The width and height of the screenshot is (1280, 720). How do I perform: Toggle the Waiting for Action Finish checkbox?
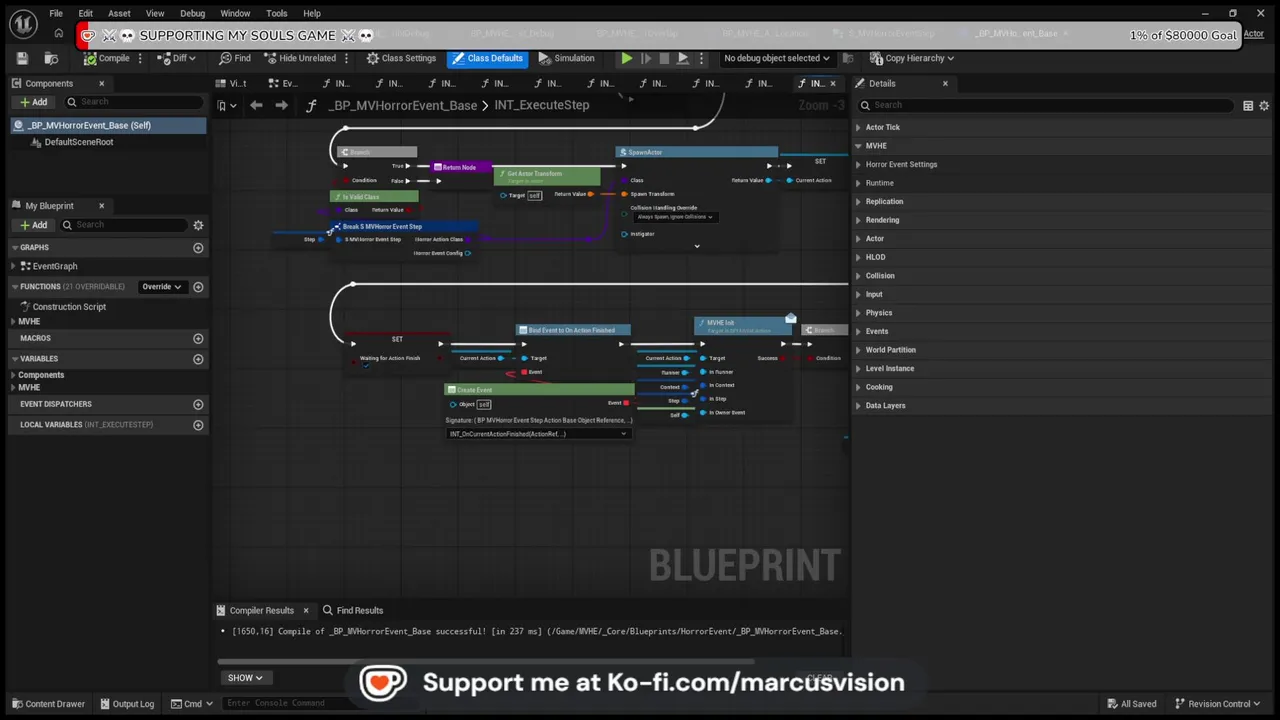[365, 366]
